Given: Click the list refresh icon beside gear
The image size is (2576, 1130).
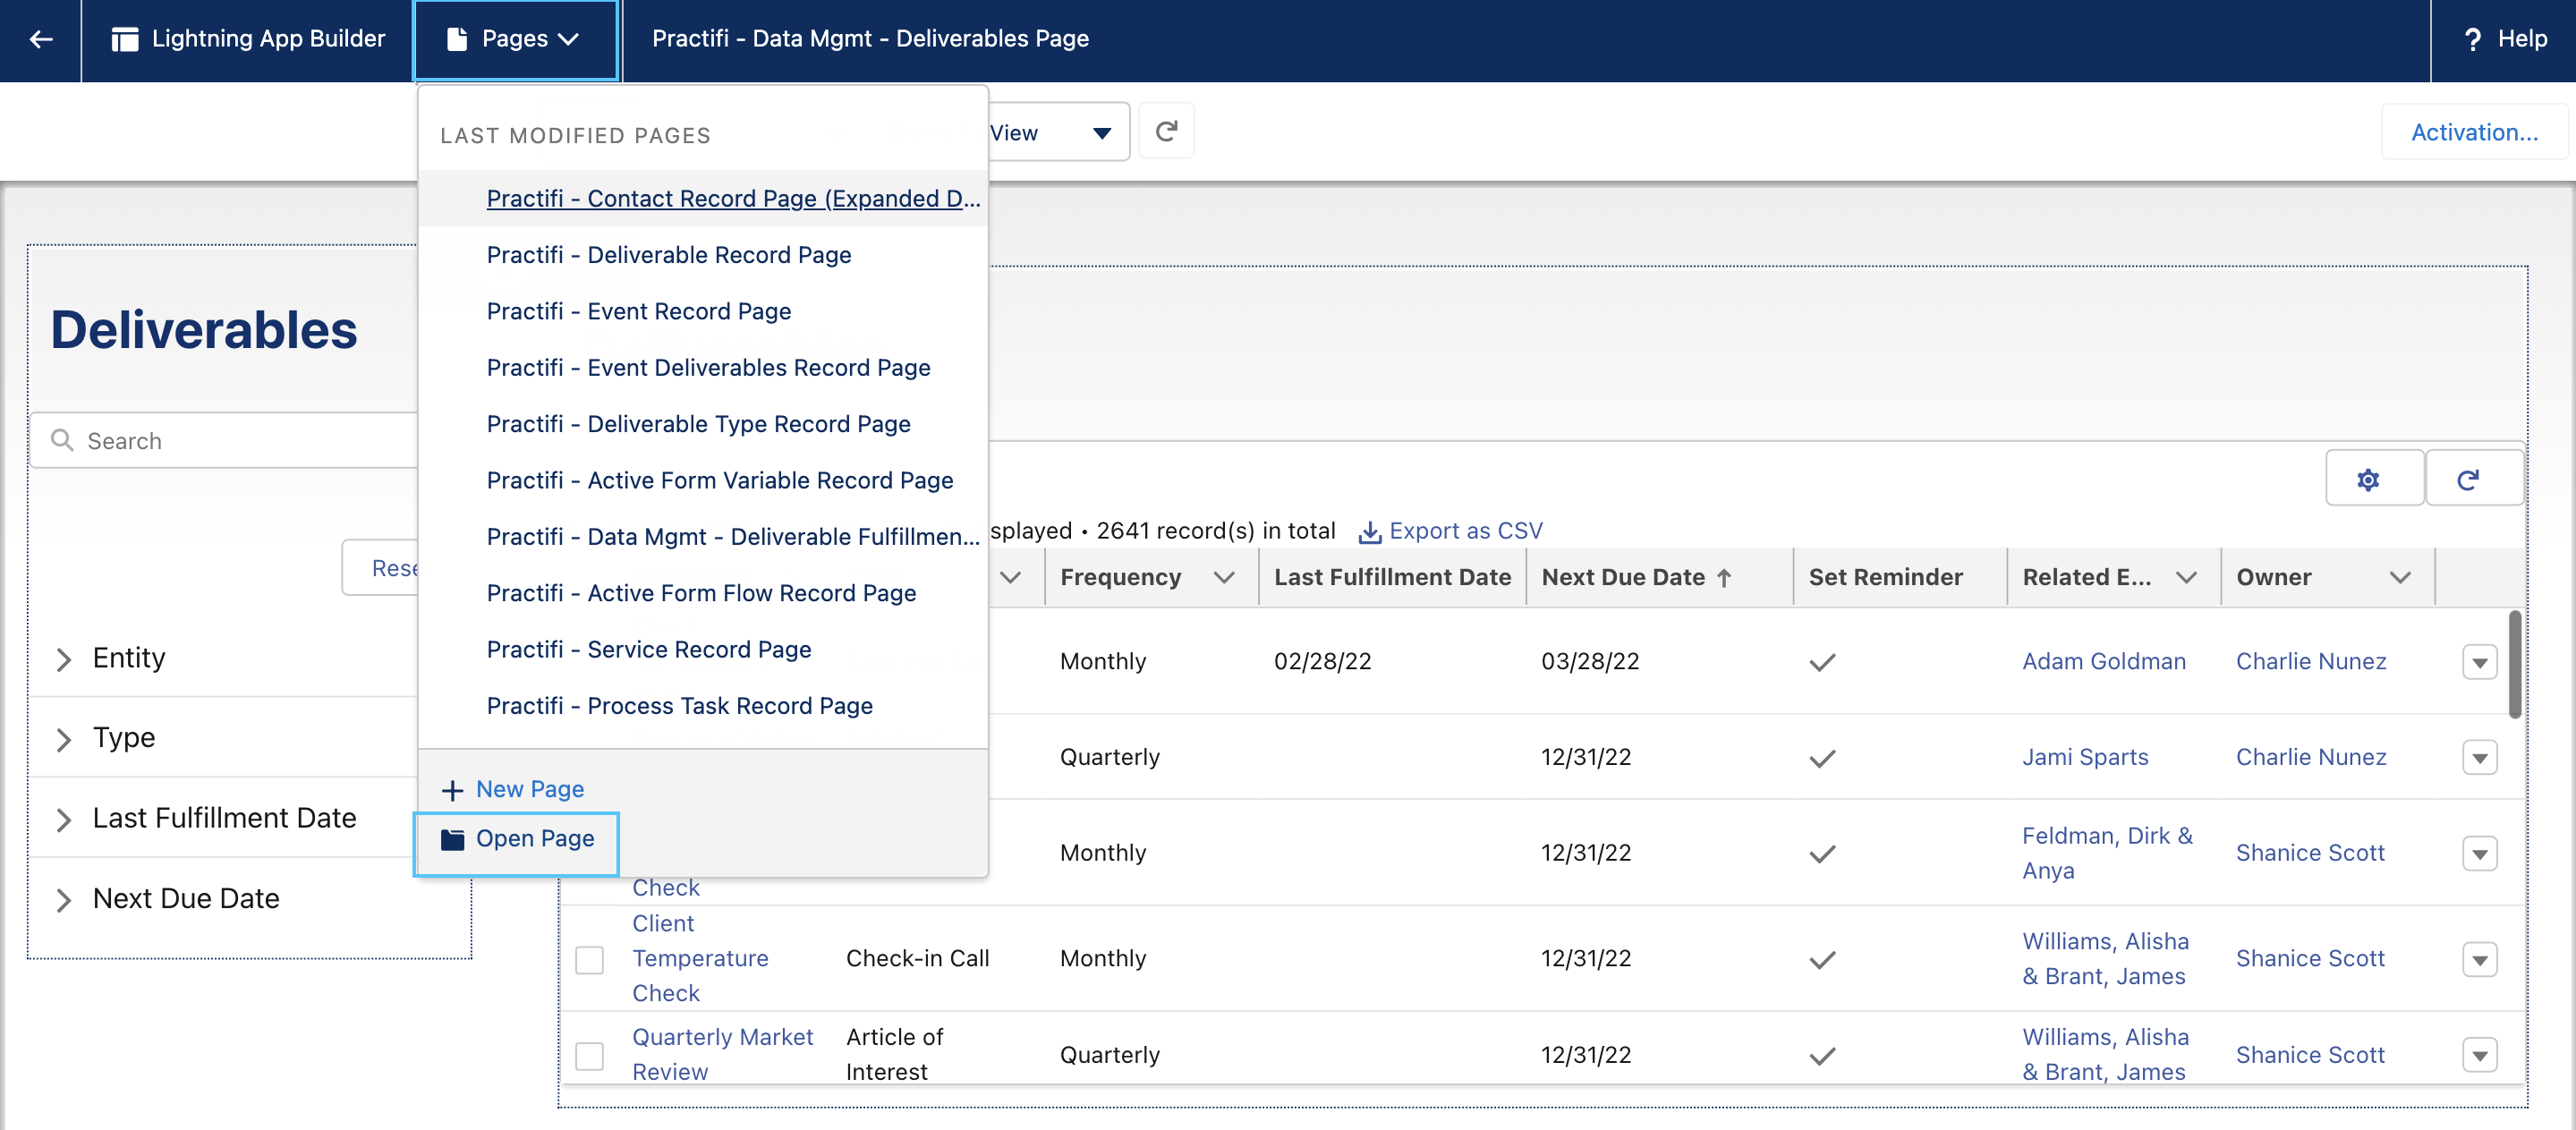Looking at the screenshot, I should tap(2468, 480).
